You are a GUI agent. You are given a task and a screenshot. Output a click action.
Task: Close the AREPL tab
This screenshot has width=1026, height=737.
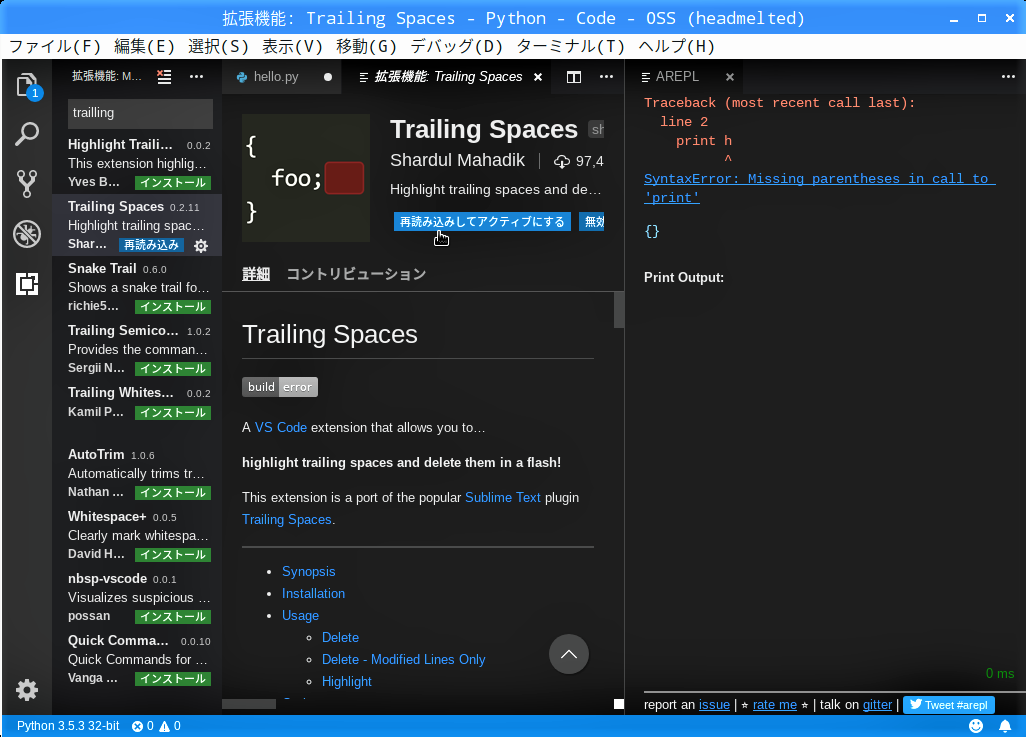click(730, 77)
